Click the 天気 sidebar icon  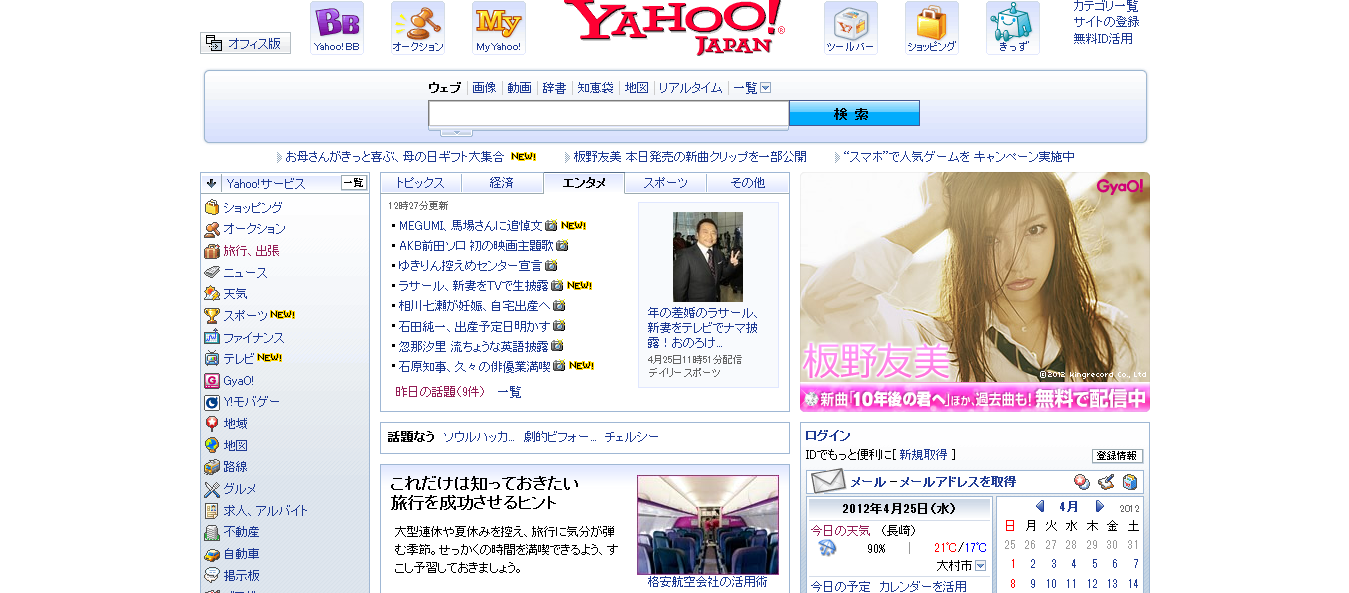212,294
